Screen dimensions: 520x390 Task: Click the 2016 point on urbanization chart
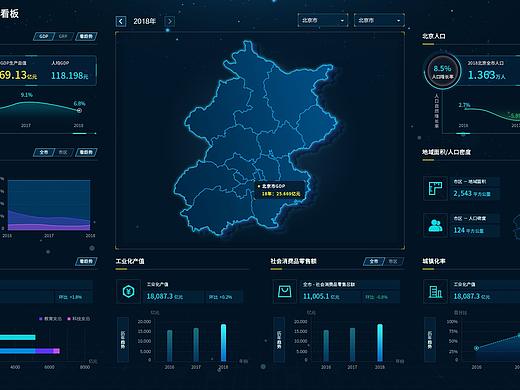(x=476, y=348)
